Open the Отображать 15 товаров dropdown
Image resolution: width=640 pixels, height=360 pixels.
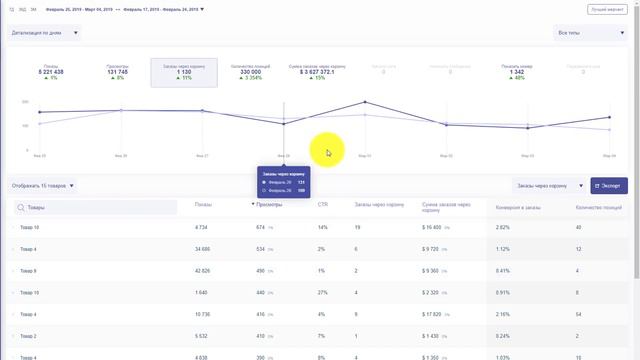tap(42, 186)
